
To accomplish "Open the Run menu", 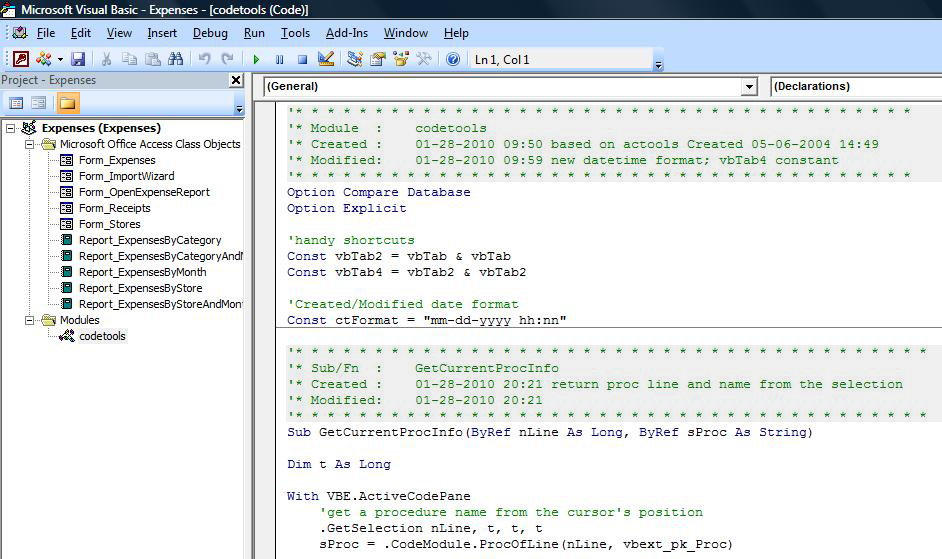I will tap(254, 33).
